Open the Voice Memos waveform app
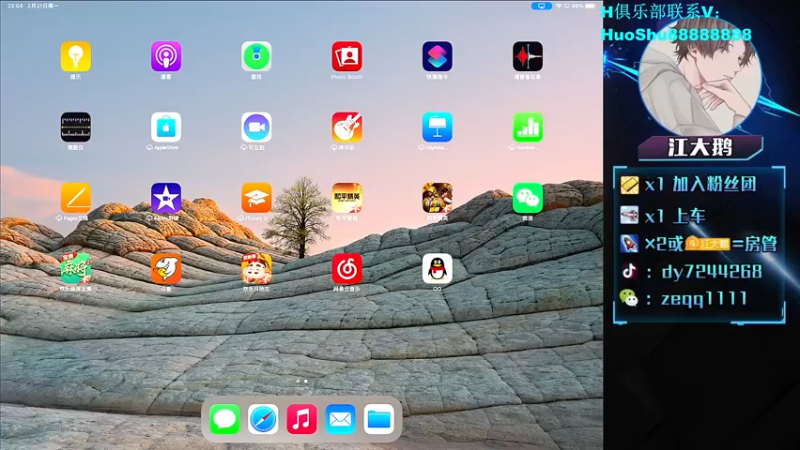 [528, 56]
